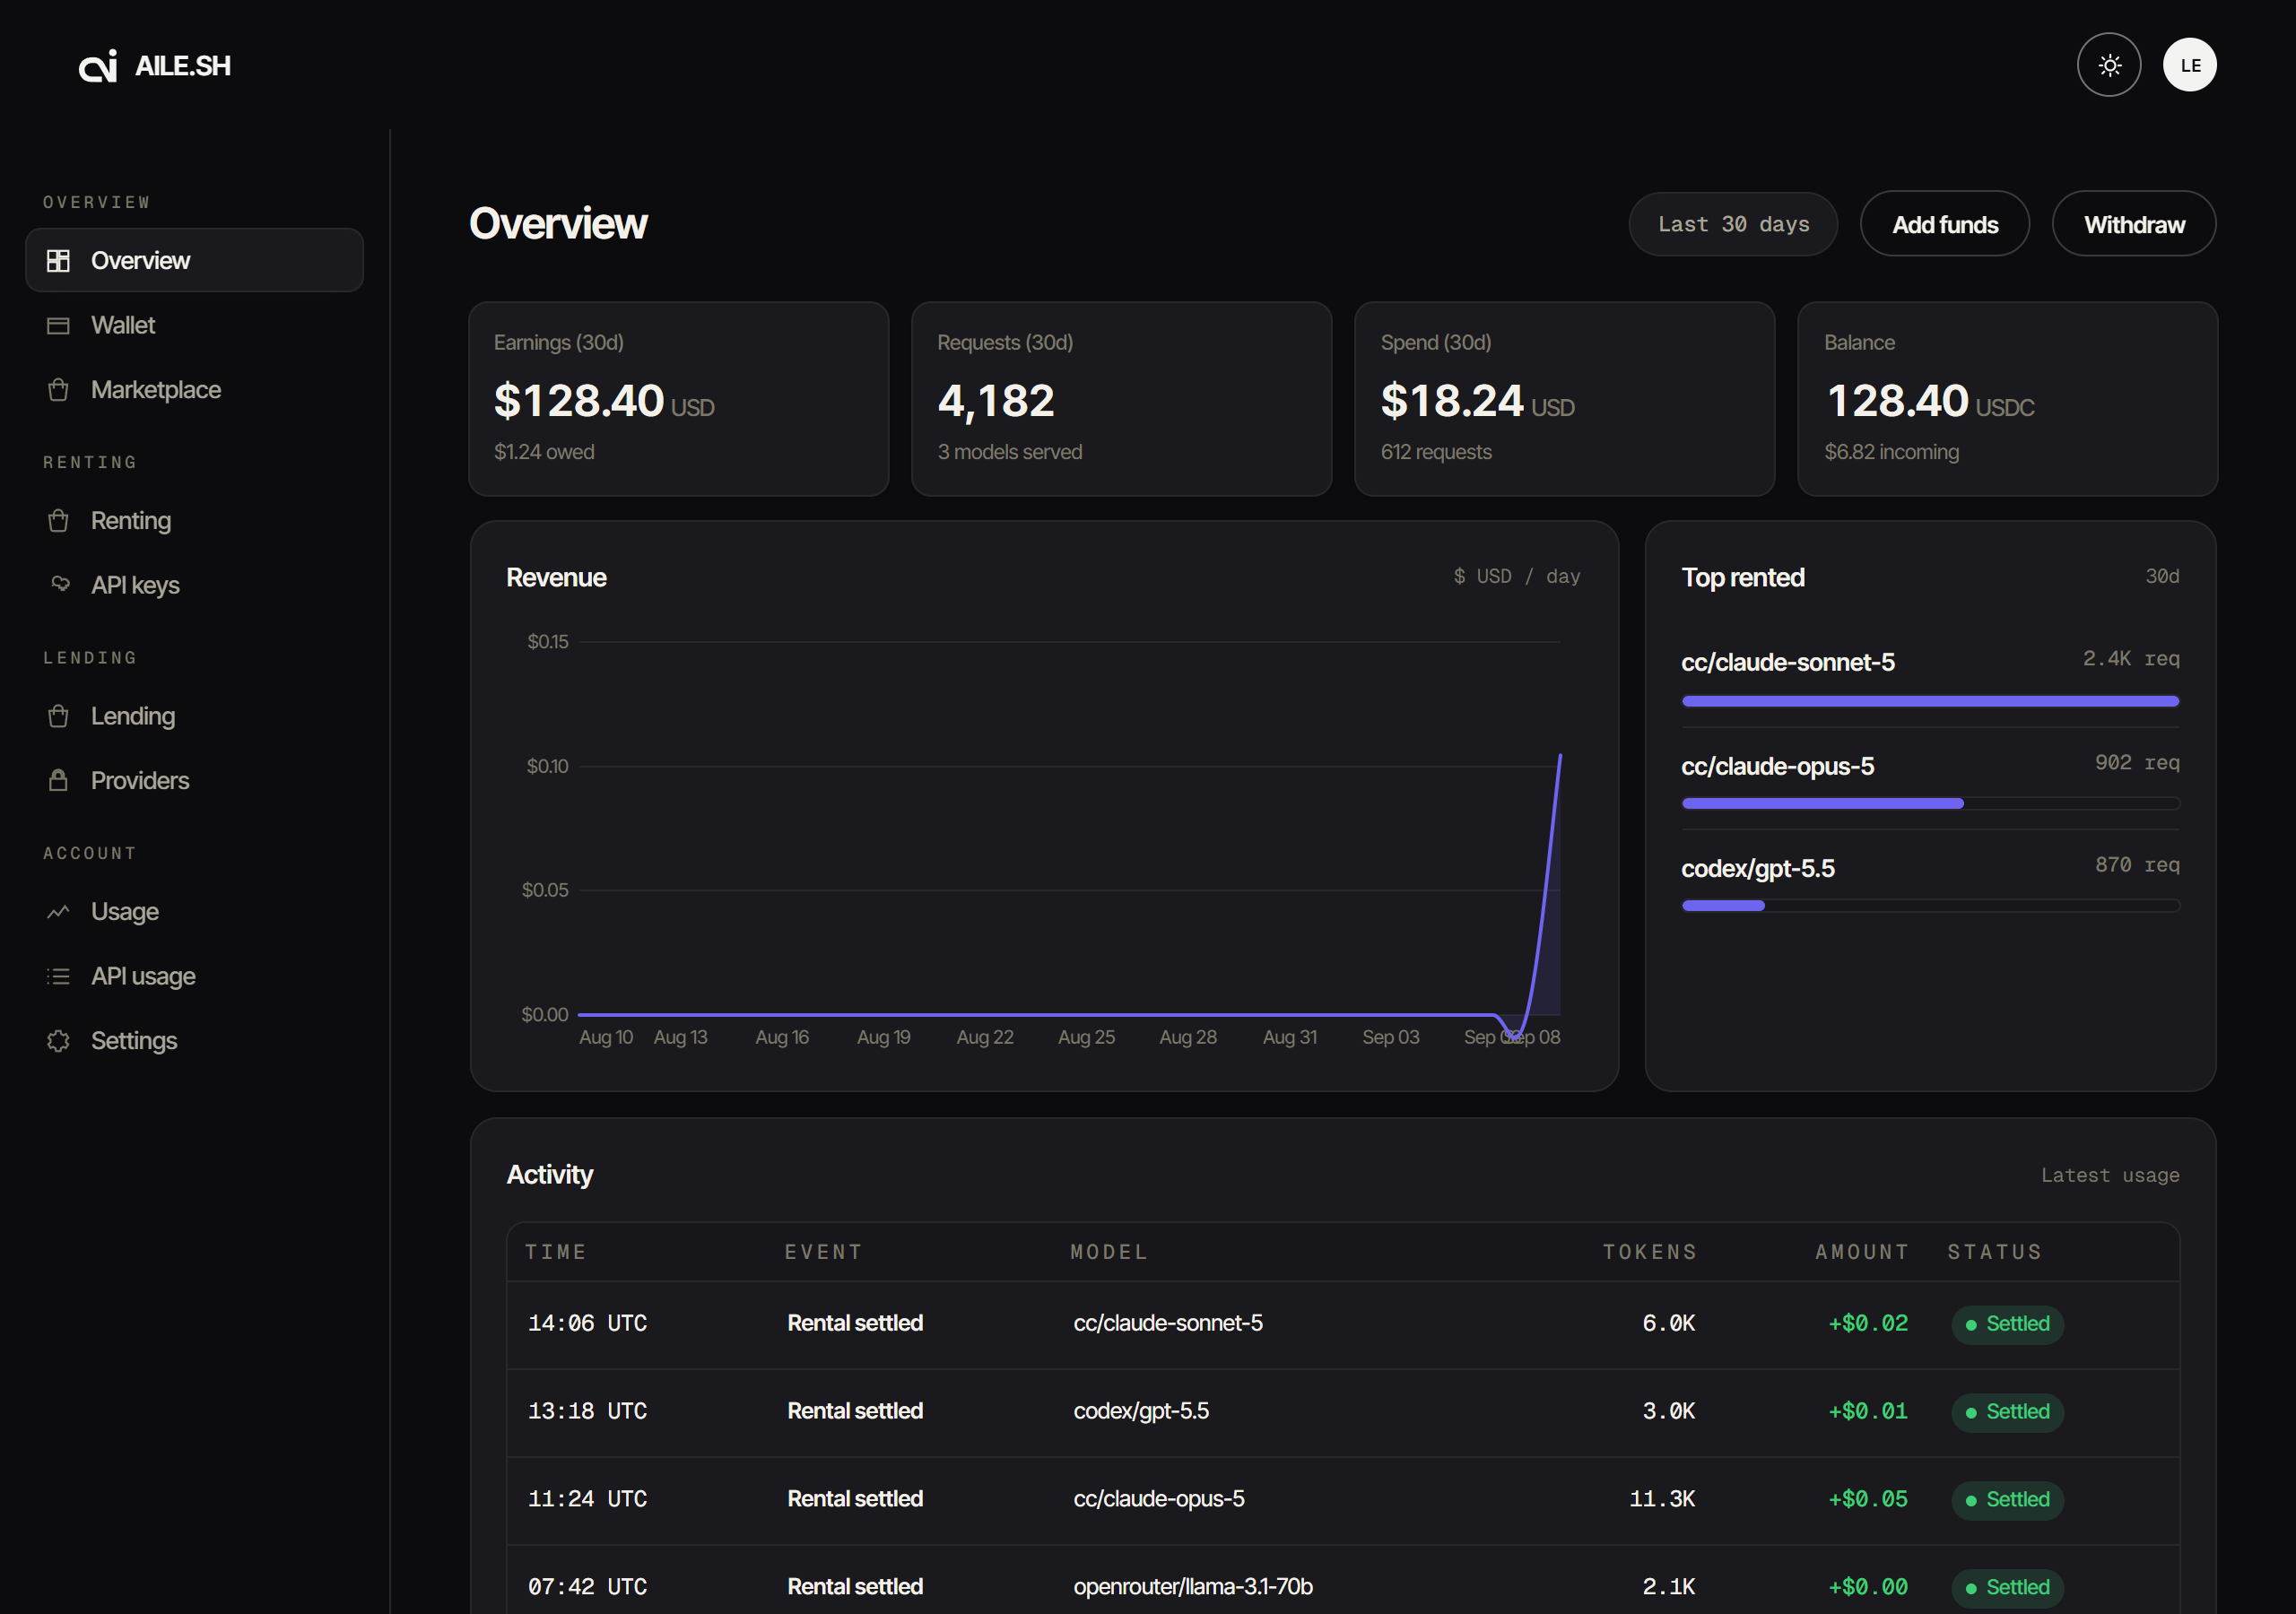Click the $ USD / day label
2296x1614 pixels.
point(1517,576)
